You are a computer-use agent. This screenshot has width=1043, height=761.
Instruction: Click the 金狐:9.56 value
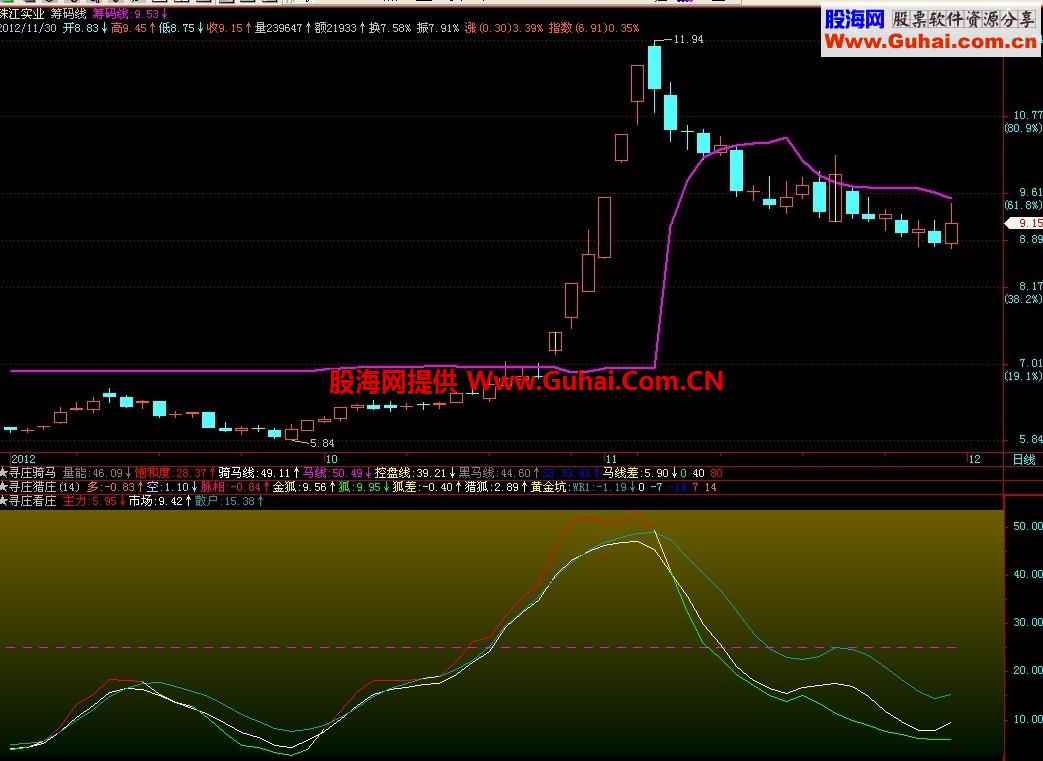304,487
